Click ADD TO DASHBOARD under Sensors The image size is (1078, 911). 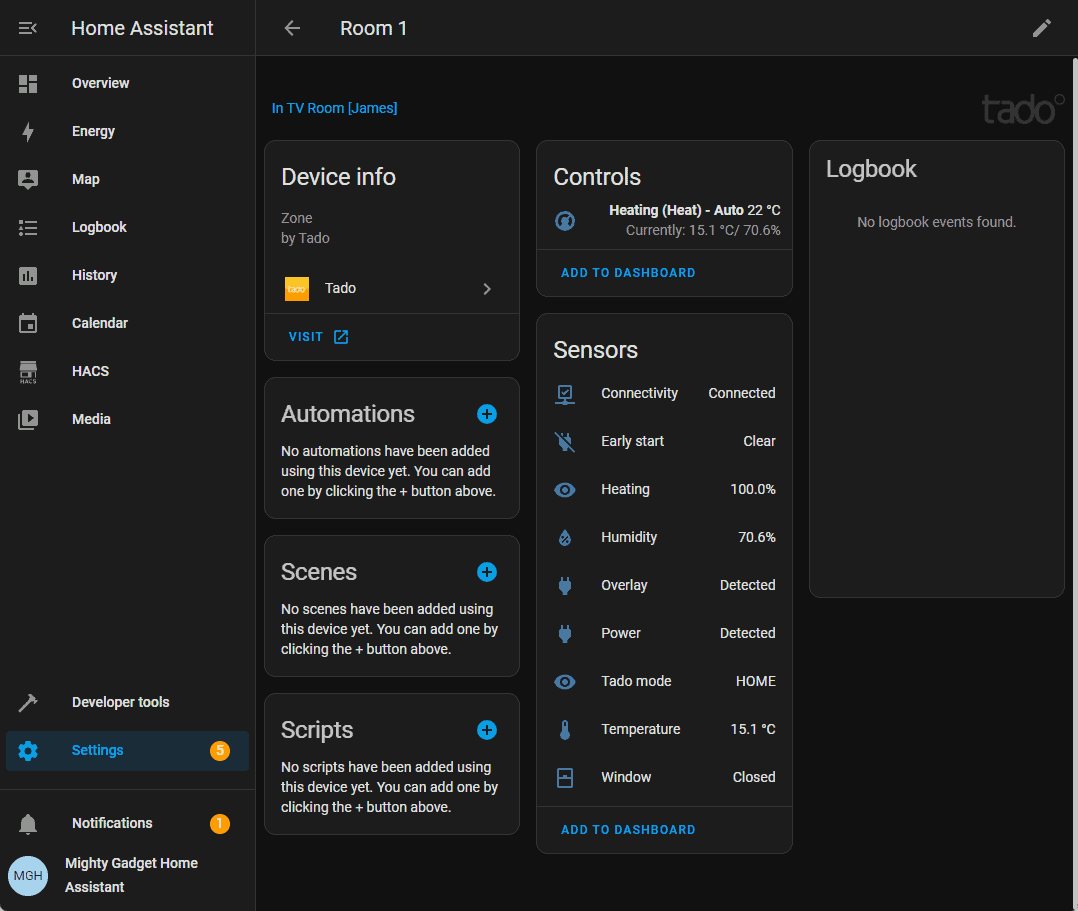(x=628, y=830)
